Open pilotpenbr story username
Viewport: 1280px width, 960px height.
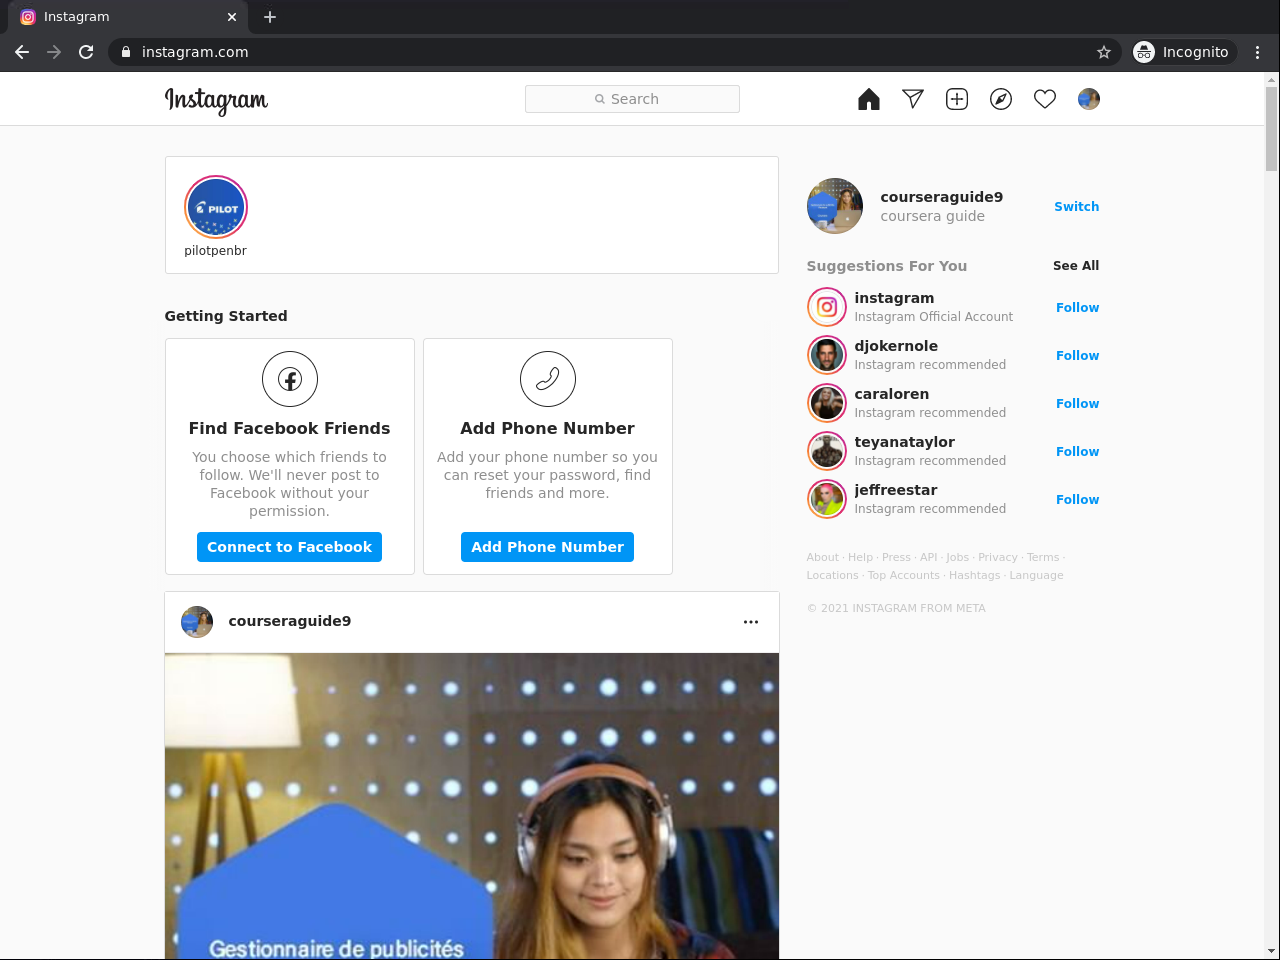(x=215, y=251)
